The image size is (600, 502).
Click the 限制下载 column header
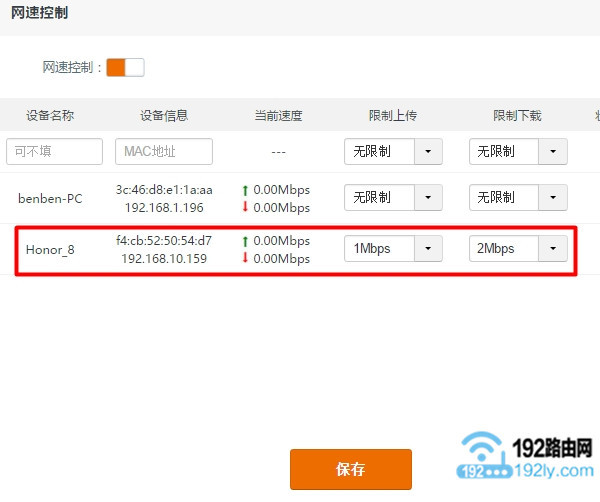tap(517, 115)
